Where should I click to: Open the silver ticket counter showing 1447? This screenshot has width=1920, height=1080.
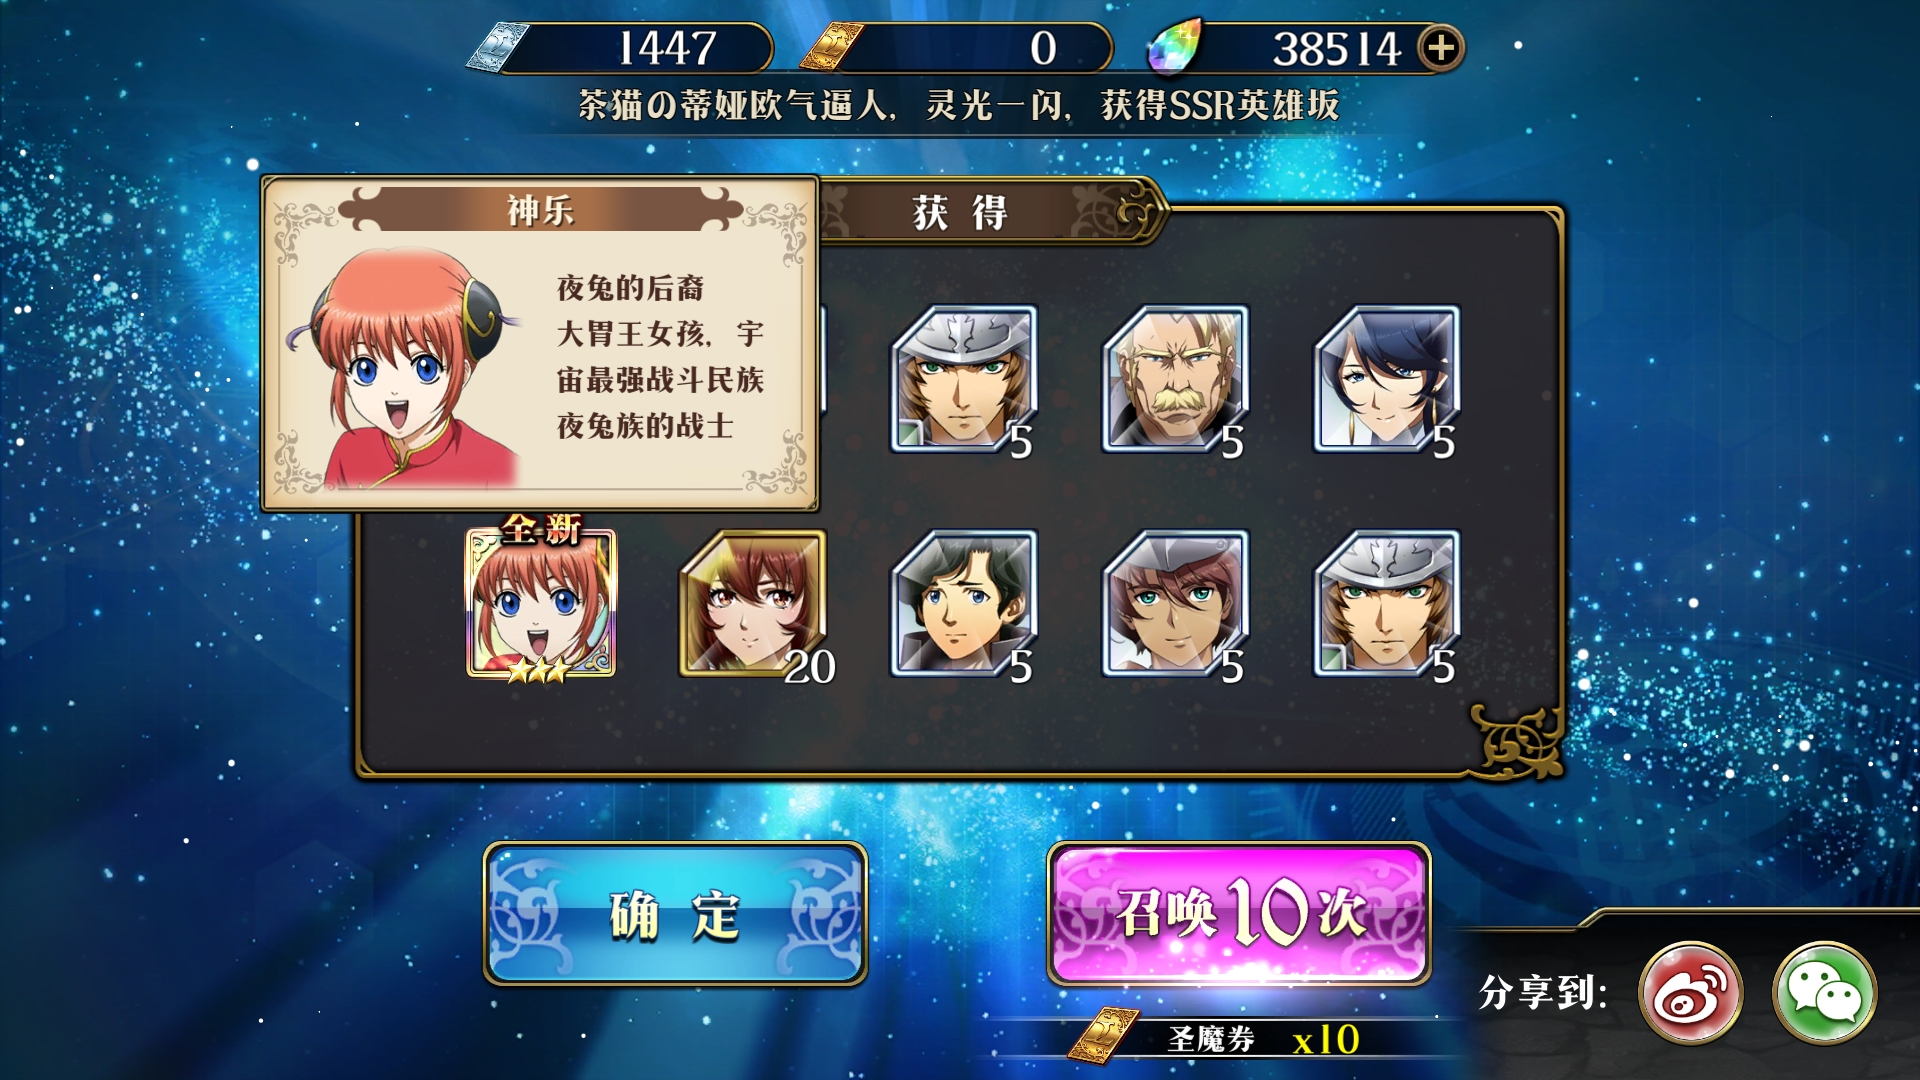(x=620, y=47)
